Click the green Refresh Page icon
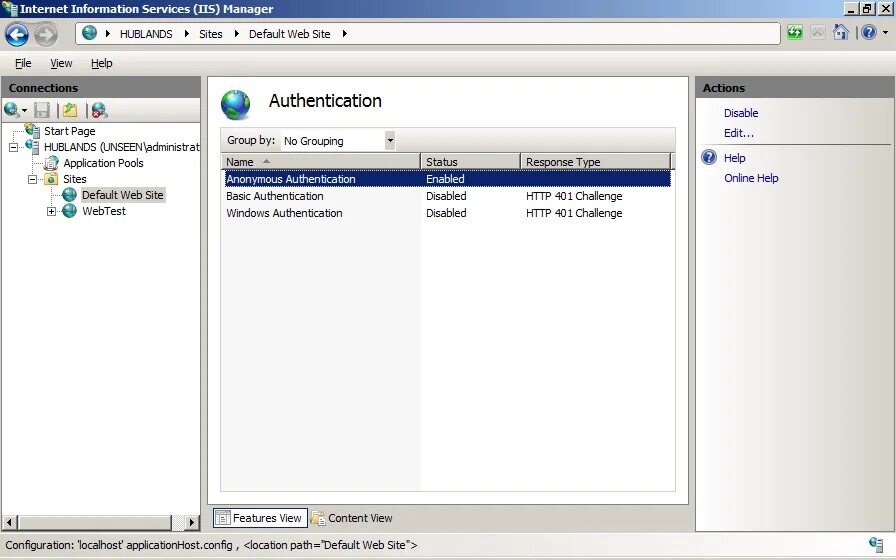The height and width of the screenshot is (560, 896). pos(794,32)
